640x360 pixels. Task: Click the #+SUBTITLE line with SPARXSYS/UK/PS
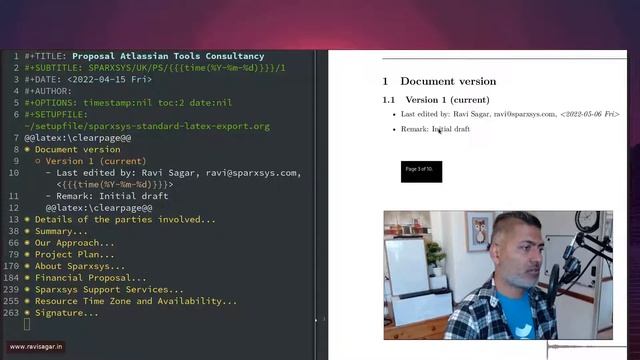click(x=155, y=68)
